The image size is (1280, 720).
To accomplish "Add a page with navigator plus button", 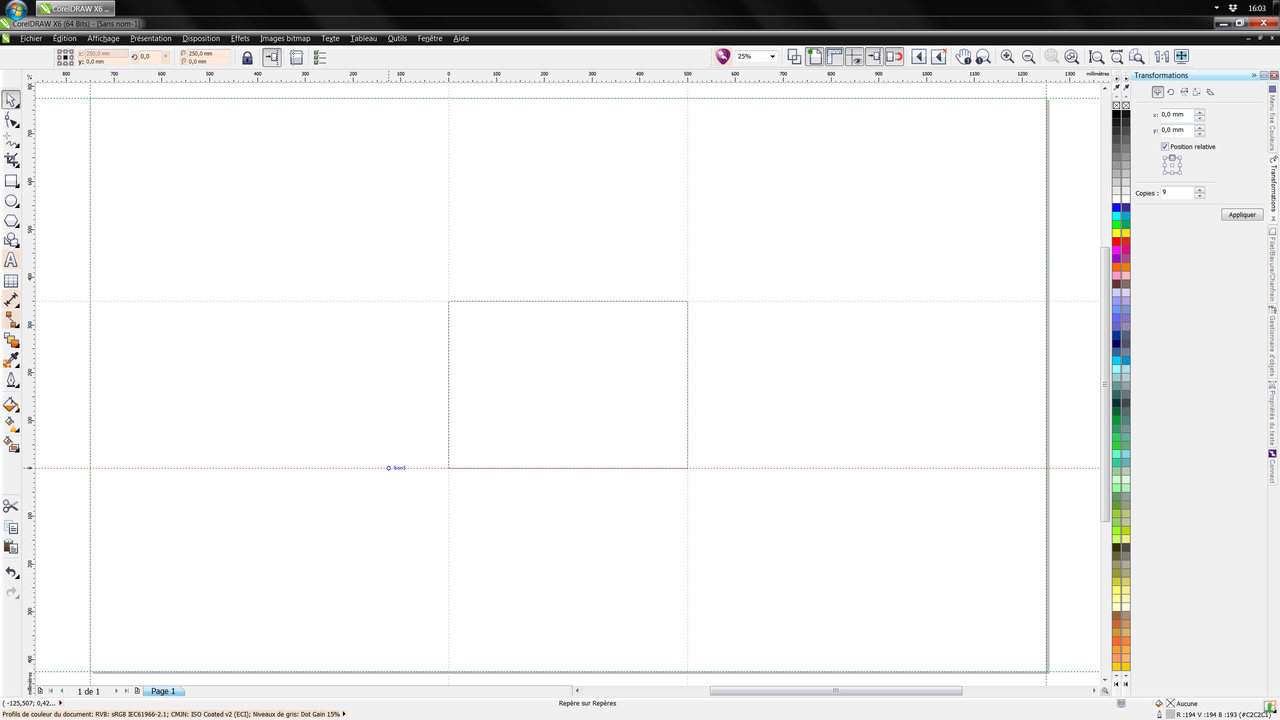I will (137, 691).
